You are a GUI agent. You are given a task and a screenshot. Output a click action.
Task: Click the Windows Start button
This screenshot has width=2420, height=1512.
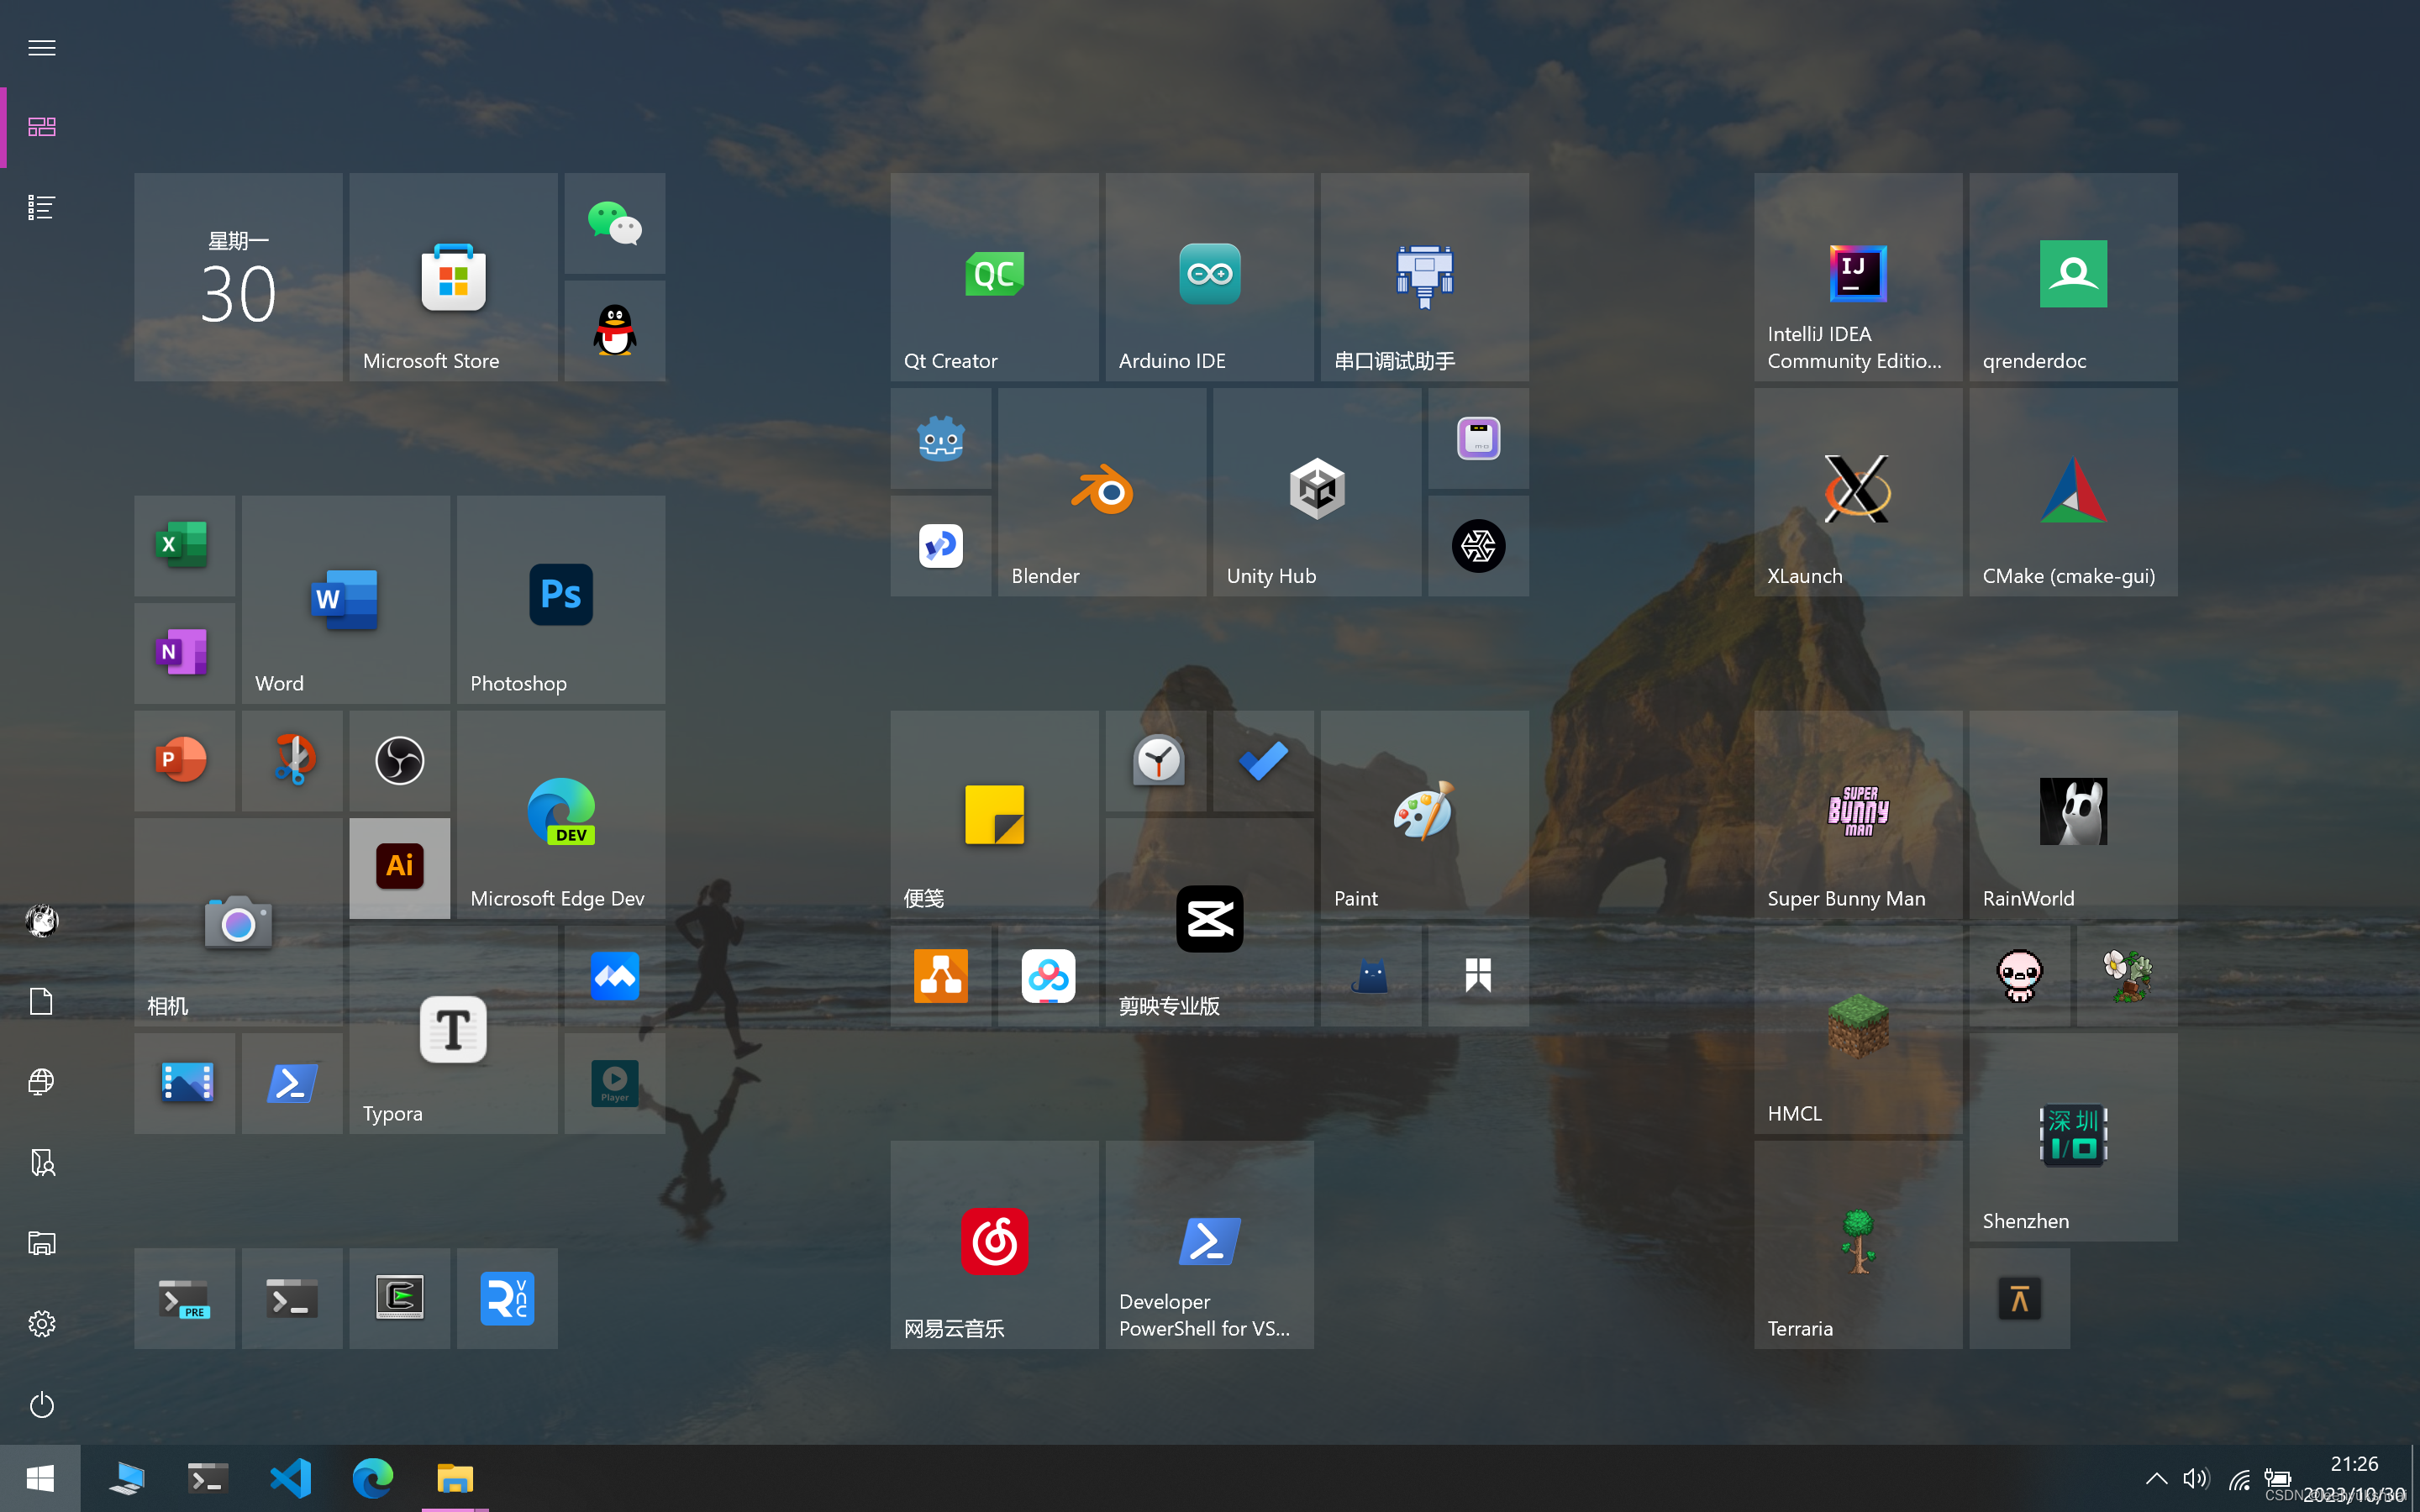click(40, 1478)
